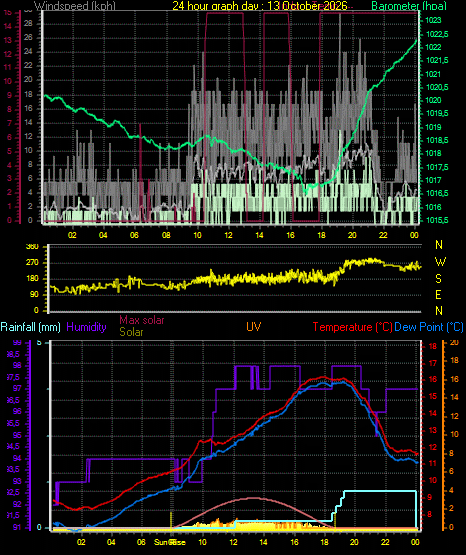The height and width of the screenshot is (555, 466).
Task: Click the orange '20' UV axis value
Action: 454,342
